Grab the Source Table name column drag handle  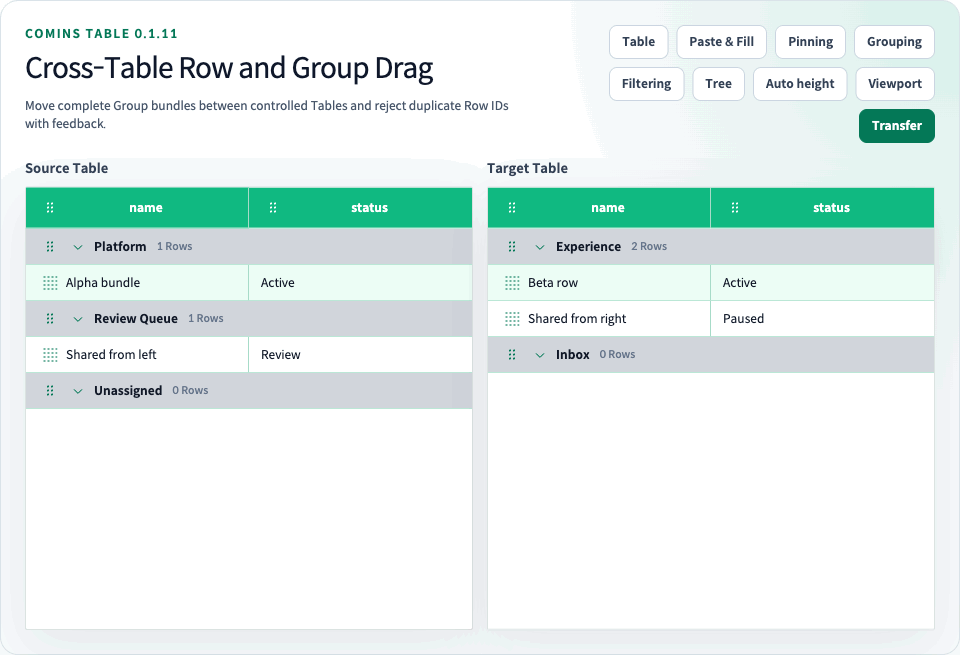pos(50,208)
